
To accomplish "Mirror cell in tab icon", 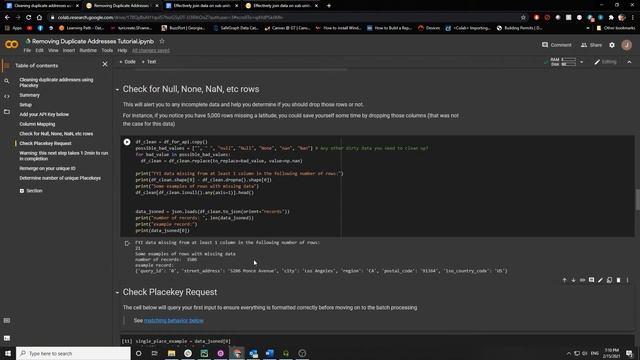I will click(x=609, y=280).
